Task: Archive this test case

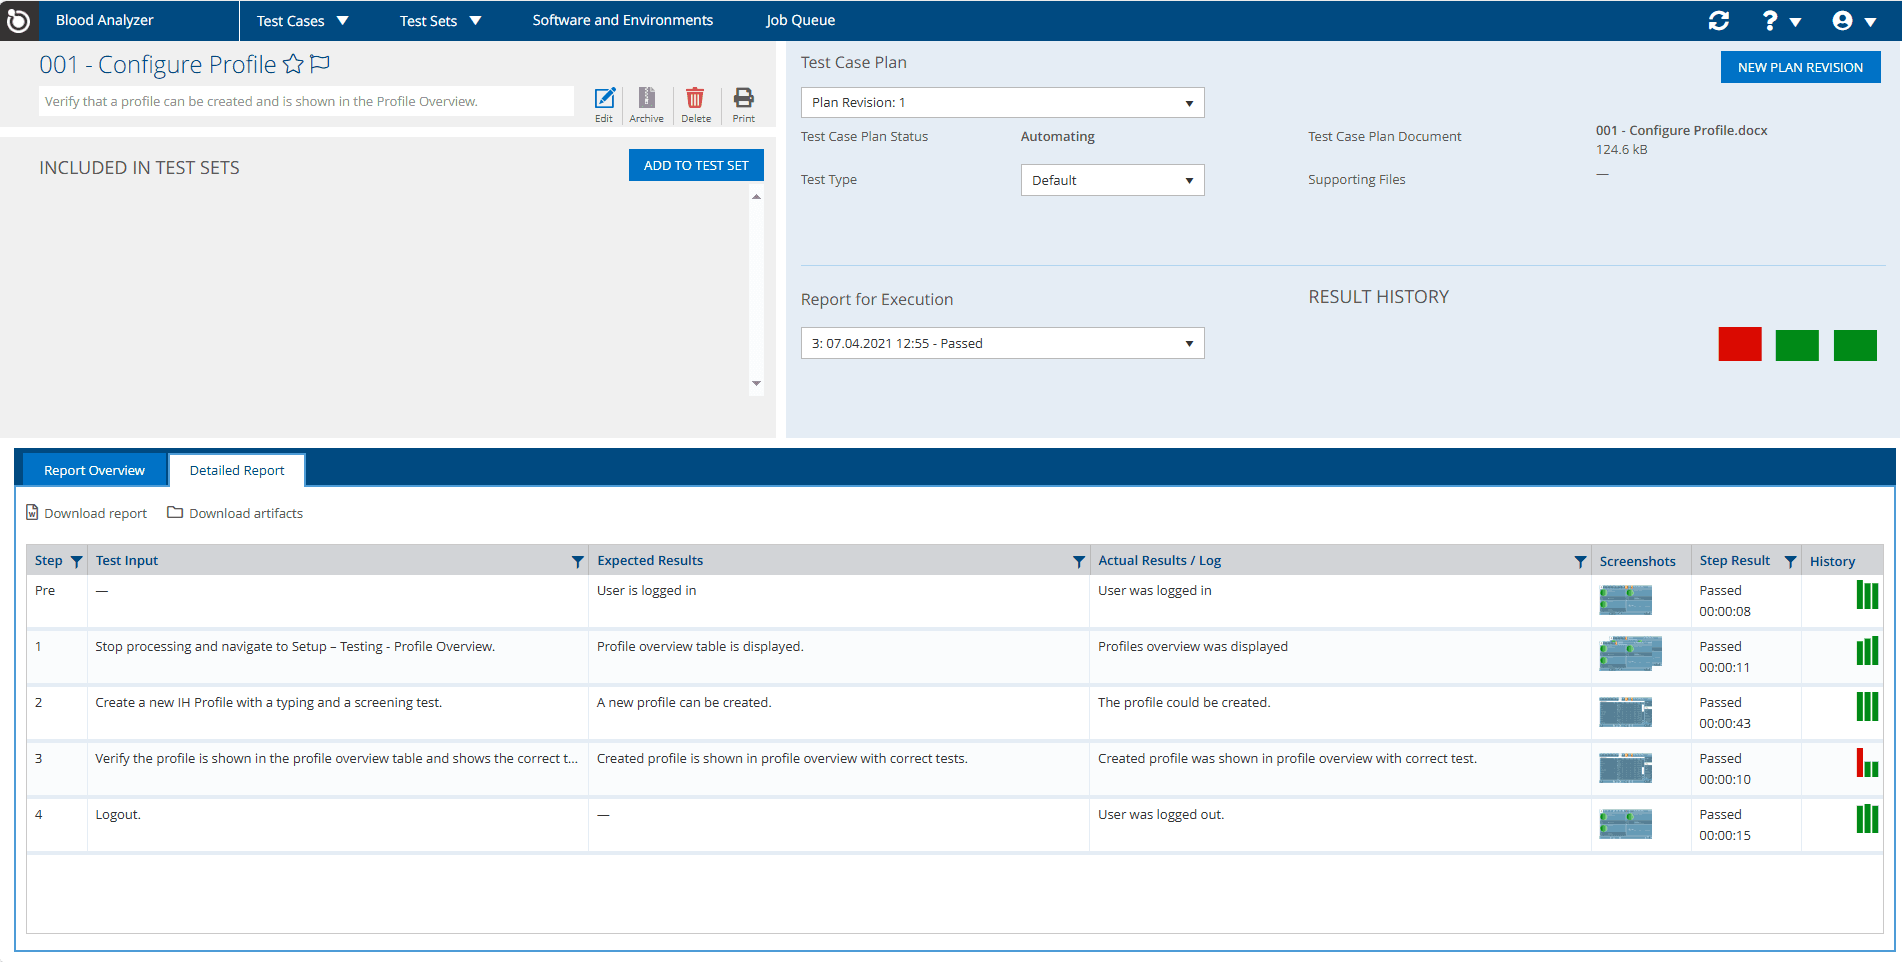Action: coord(646,99)
